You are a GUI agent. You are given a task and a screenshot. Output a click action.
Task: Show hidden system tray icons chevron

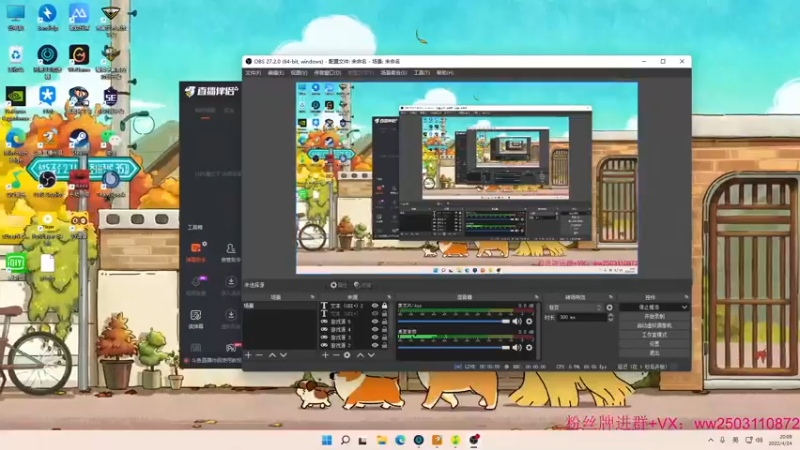pyautogui.click(x=711, y=440)
